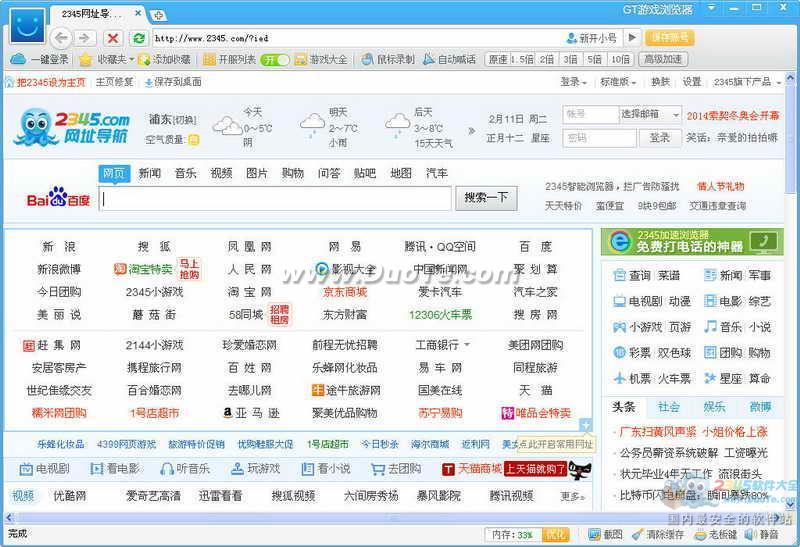The width and height of the screenshot is (800, 547).
Task: Open a new tab with plus icon
Action: [158, 15]
